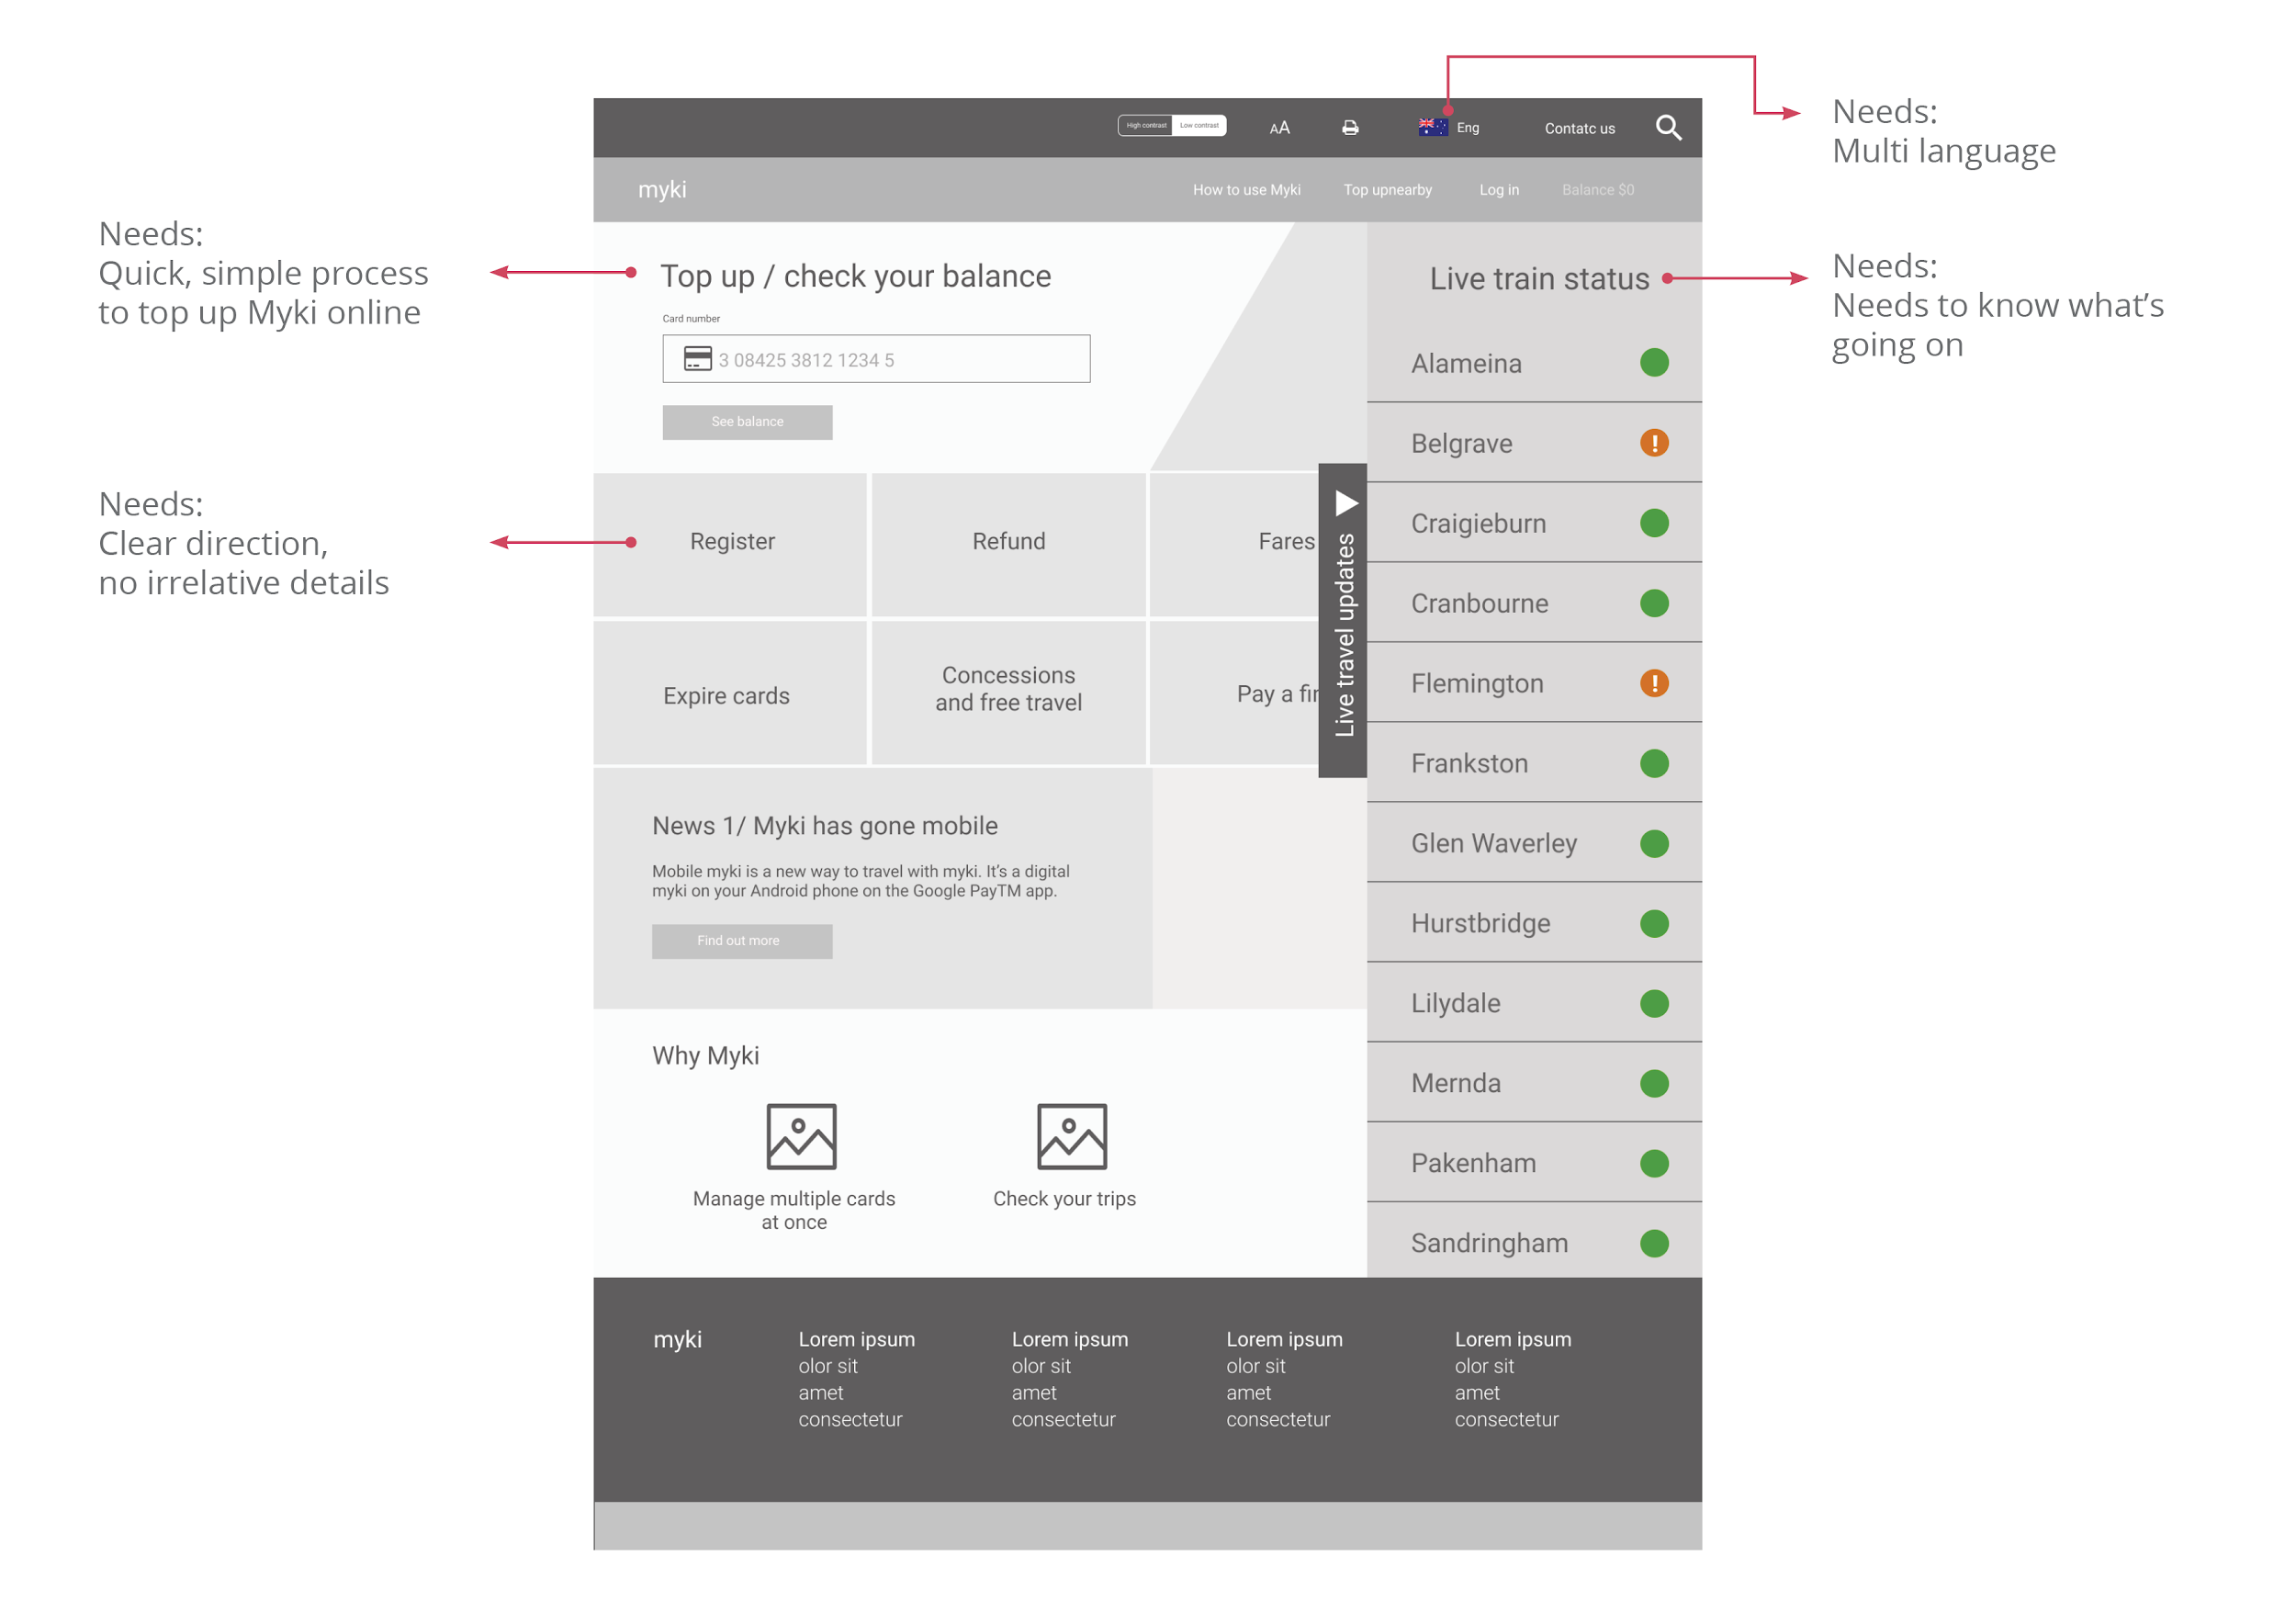Open the Eng language selector
Image resolution: width=2296 pixels, height=1623 pixels.
(1468, 127)
